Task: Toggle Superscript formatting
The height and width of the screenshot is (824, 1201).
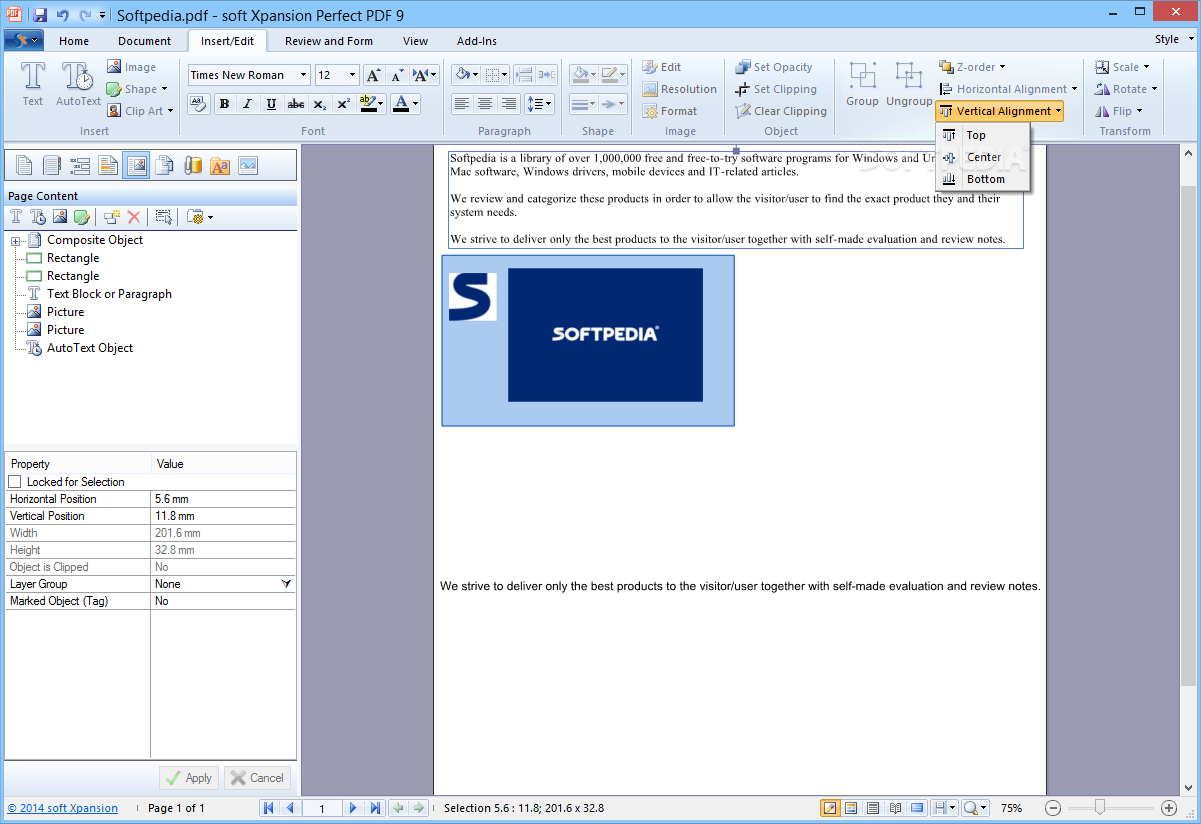Action: tap(343, 104)
